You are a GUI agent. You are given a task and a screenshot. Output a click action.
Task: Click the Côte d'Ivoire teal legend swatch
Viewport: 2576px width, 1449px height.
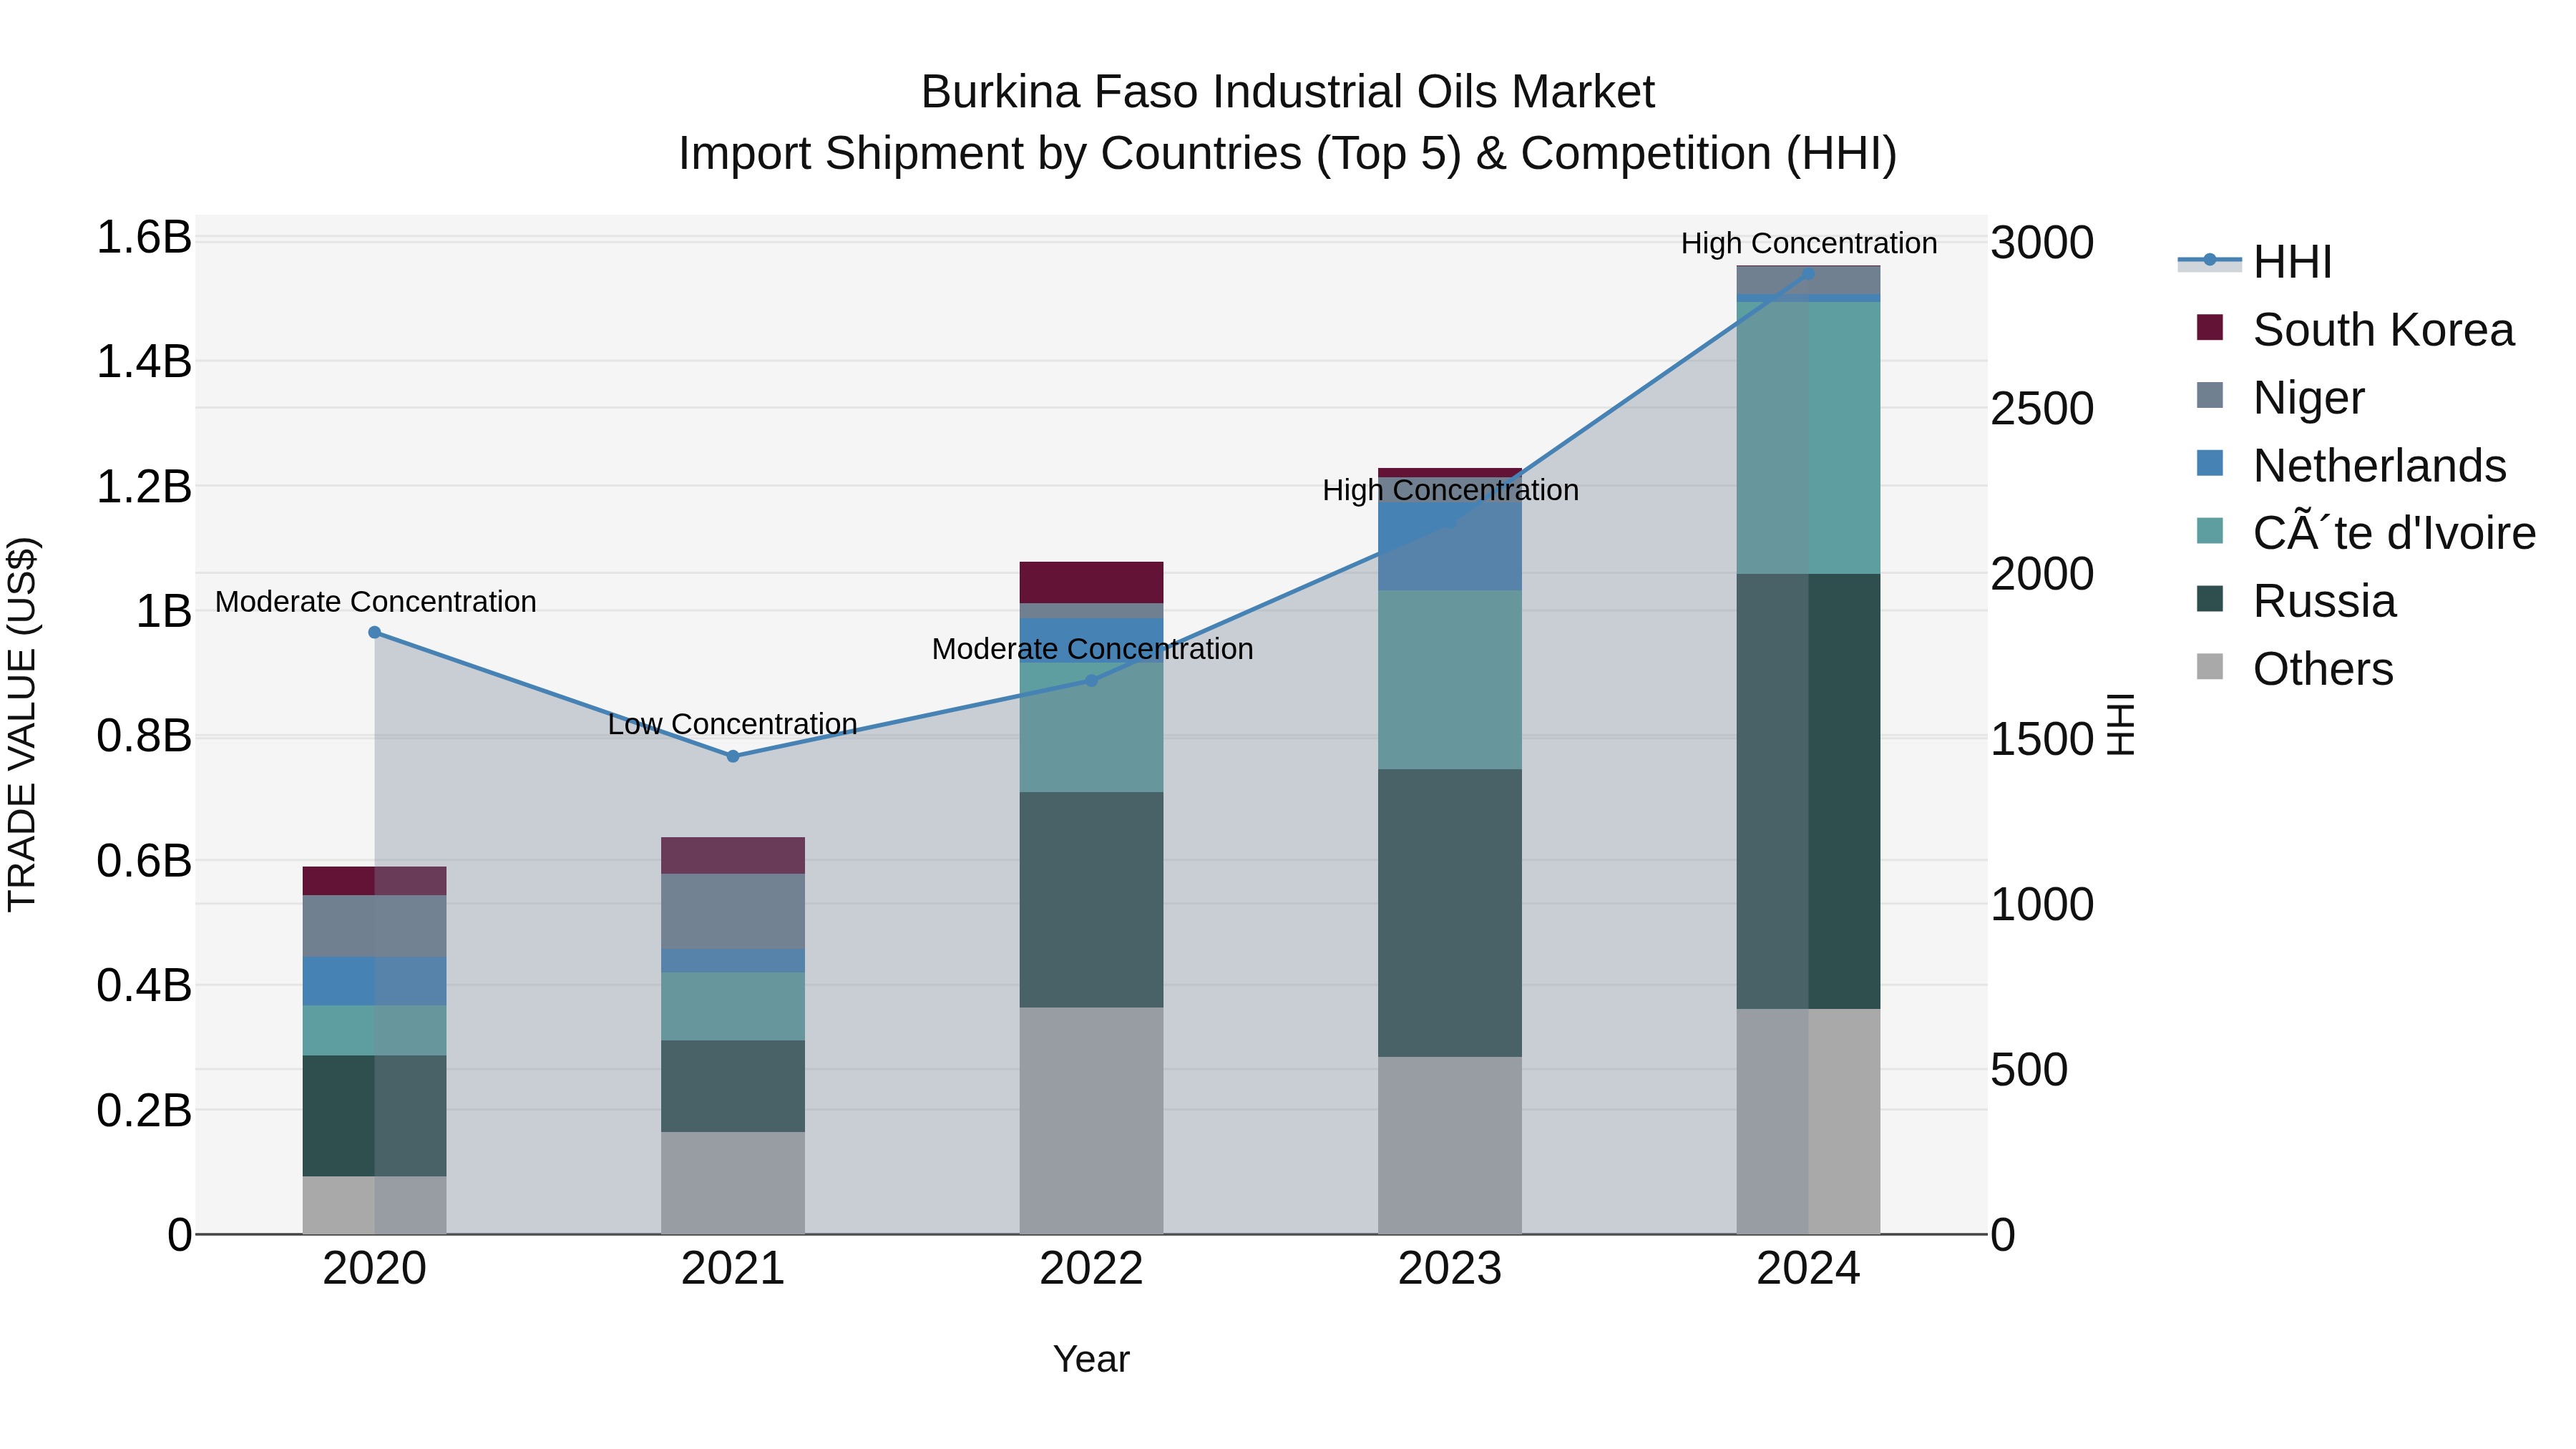[2210, 531]
